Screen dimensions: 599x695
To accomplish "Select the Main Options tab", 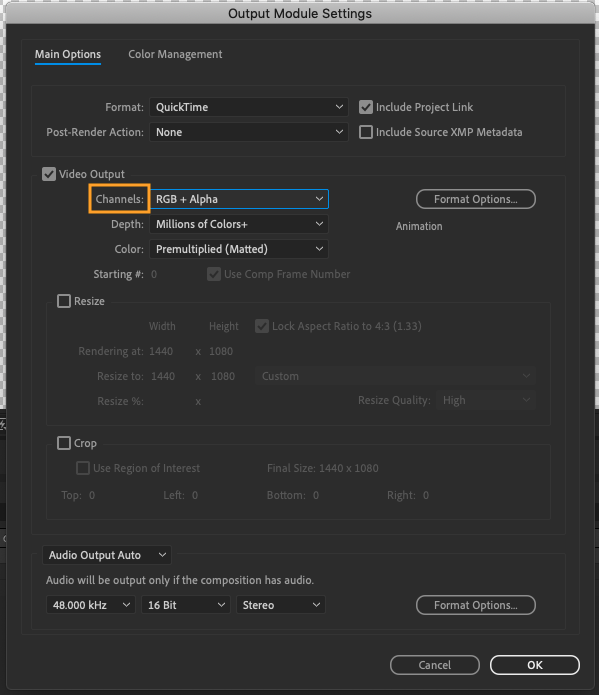I will pyautogui.click(x=68, y=55).
